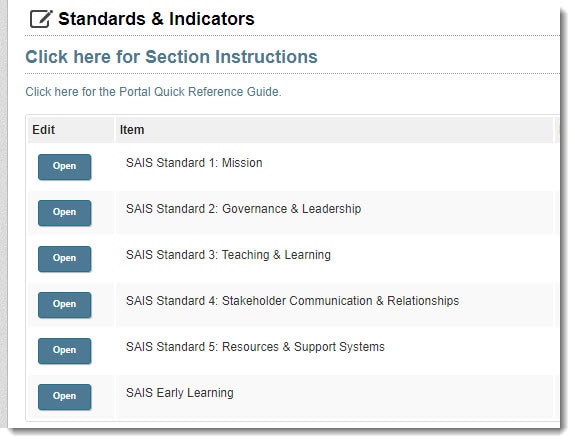
Task: Open SAIS Standard 1: Mission
Action: 65,167
